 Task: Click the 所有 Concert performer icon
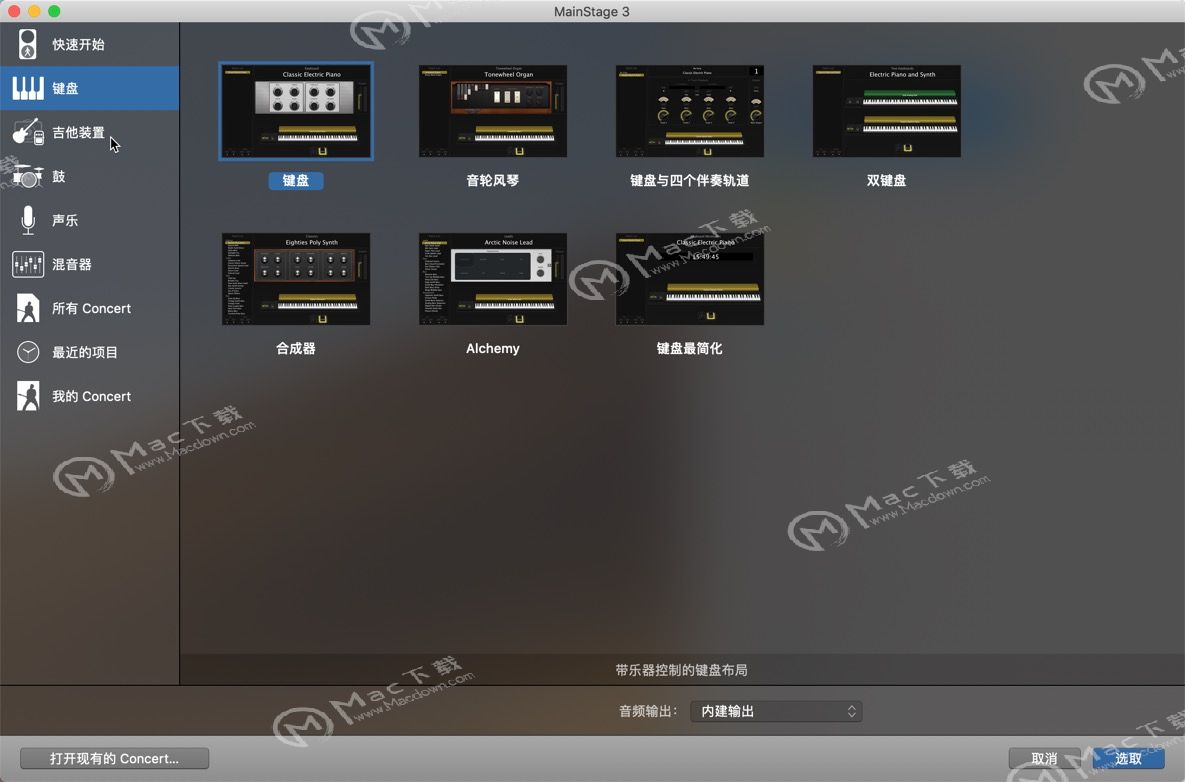pyautogui.click(x=28, y=308)
